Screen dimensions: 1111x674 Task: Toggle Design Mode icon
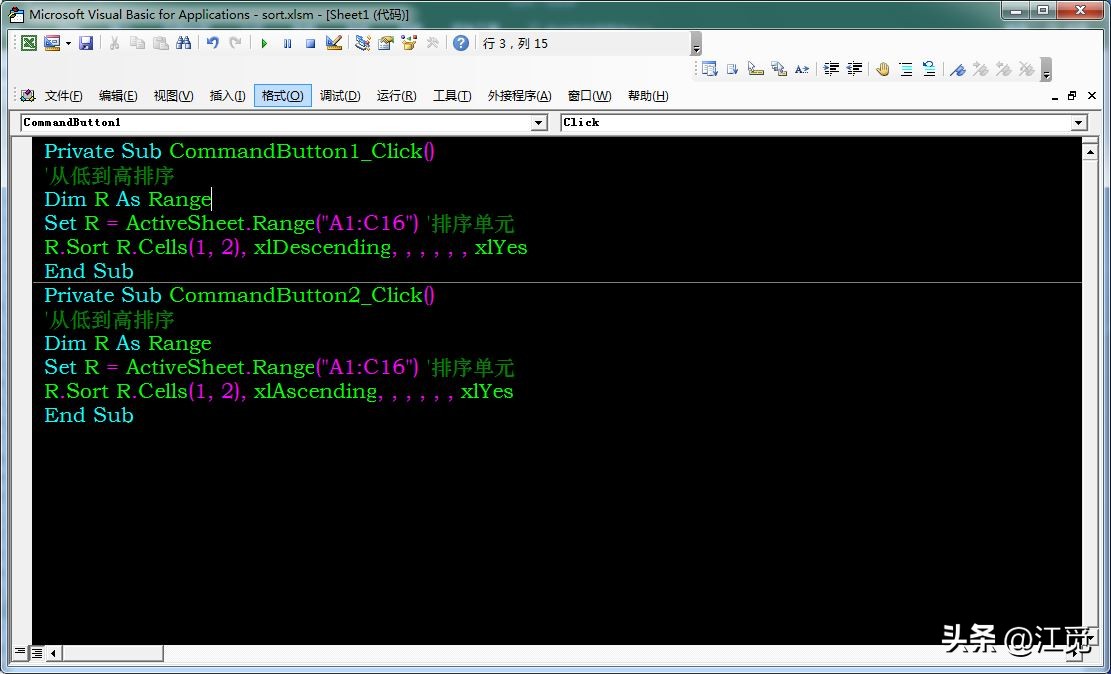[334, 43]
